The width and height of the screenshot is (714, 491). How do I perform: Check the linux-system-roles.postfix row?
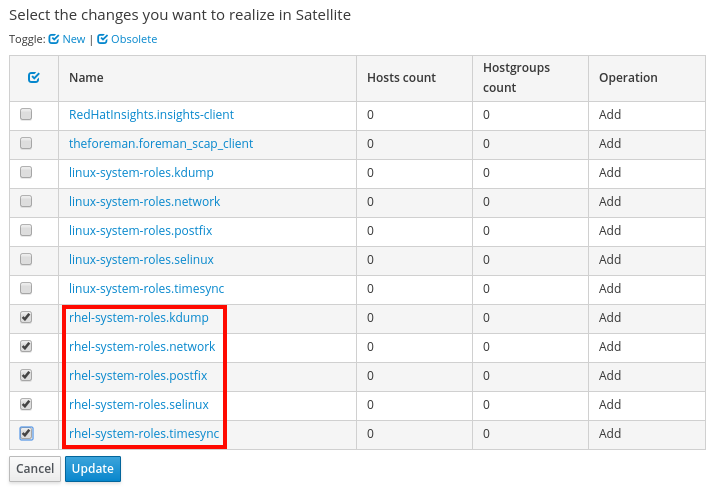point(26,230)
